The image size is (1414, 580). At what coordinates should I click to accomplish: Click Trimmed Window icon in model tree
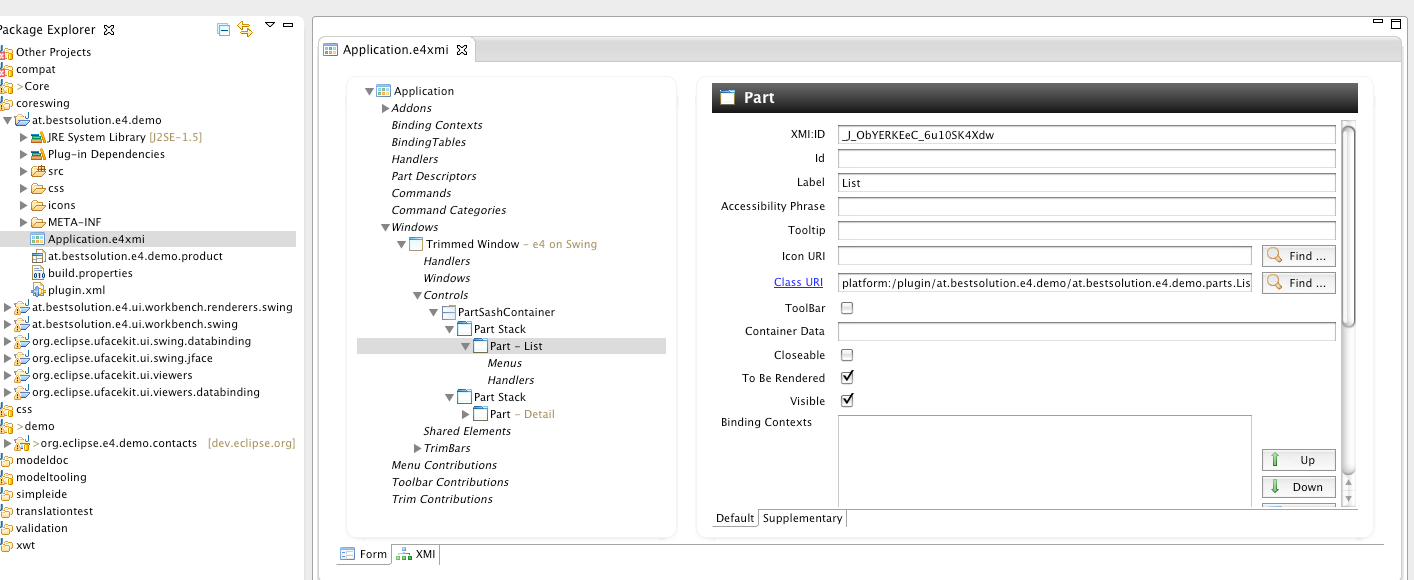pyautogui.click(x=416, y=244)
